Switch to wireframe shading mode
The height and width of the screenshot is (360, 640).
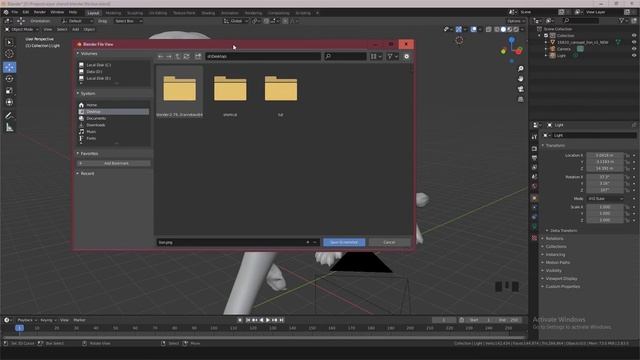[497, 29]
